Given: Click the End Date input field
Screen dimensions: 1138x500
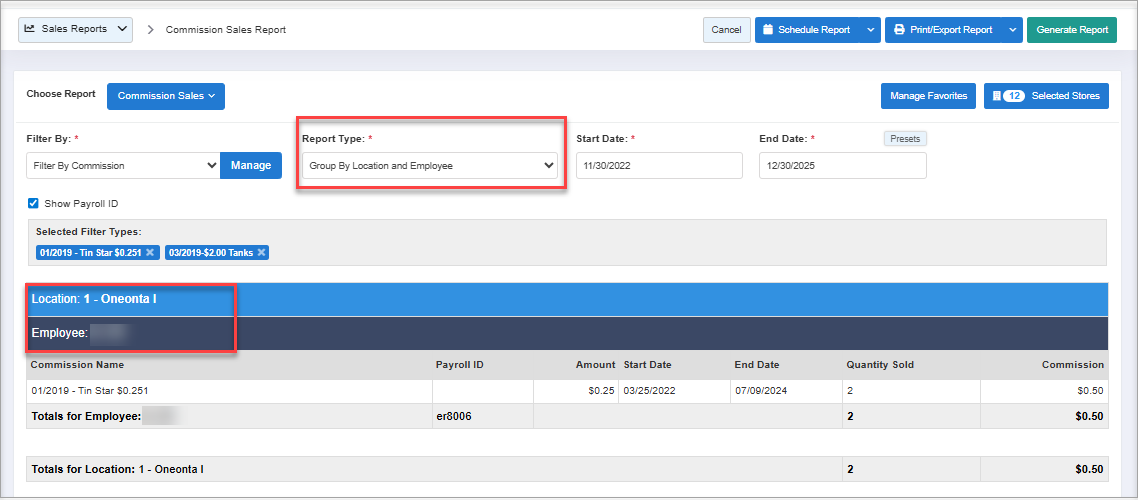Looking at the screenshot, I should (842, 165).
